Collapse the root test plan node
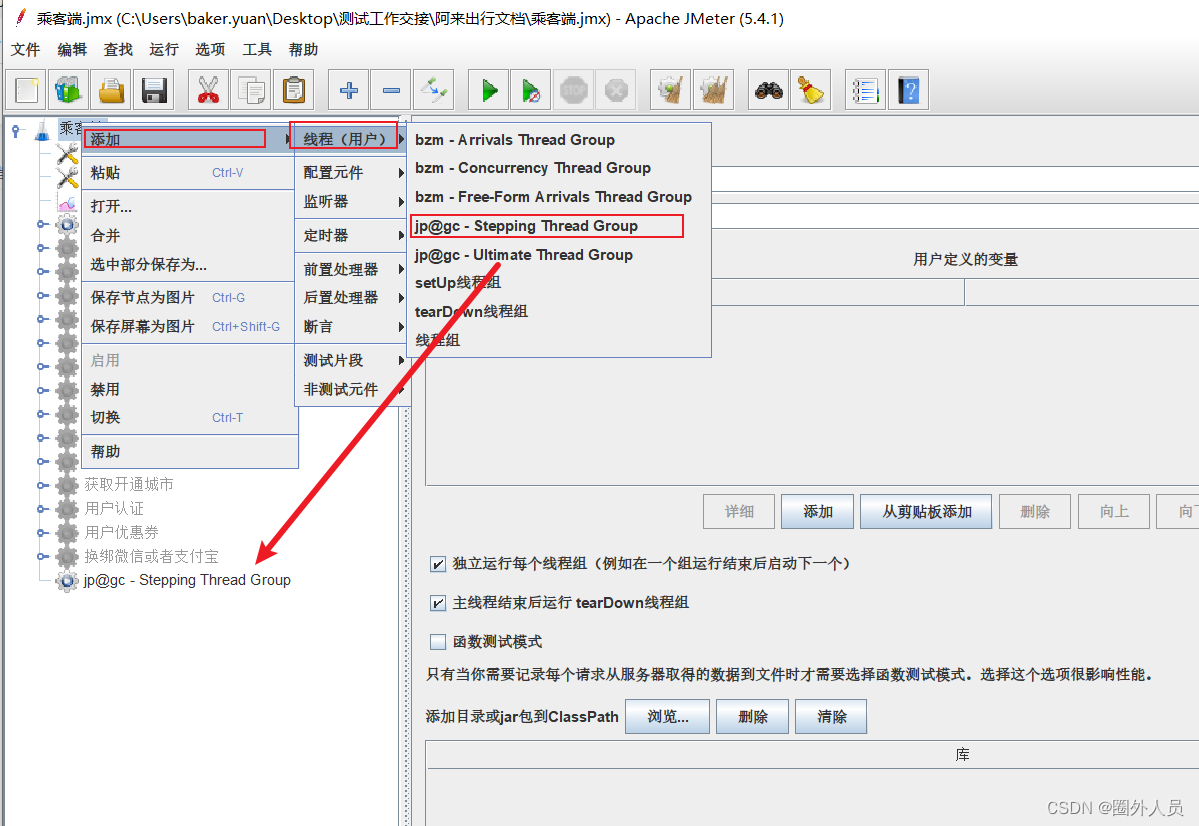This screenshot has height=826, width=1199. click(x=15, y=131)
